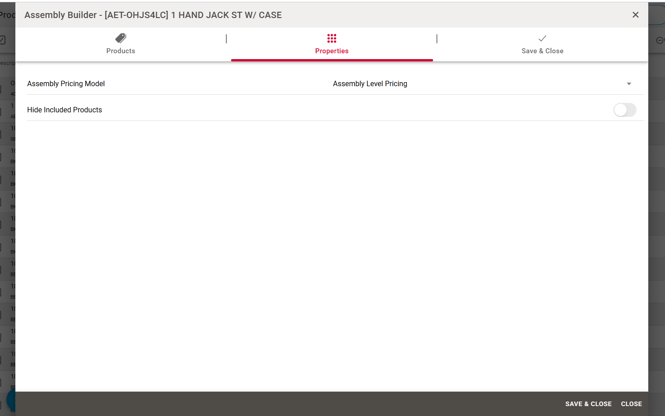Click the Products tag icon

[x=120, y=38]
